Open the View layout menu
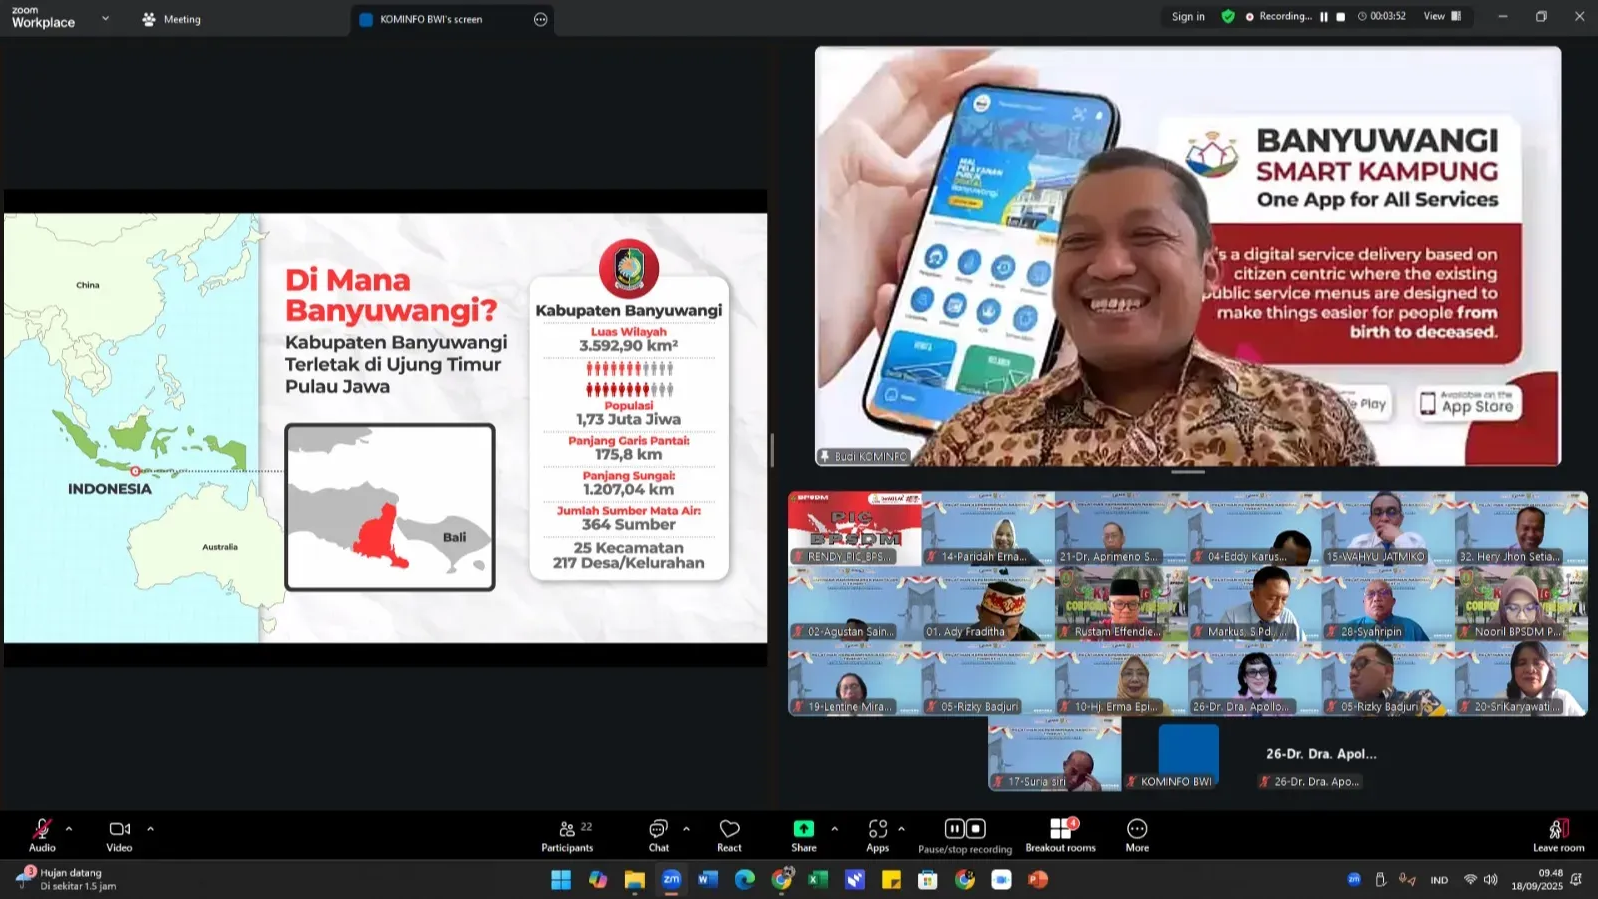The image size is (1598, 899). (1442, 17)
